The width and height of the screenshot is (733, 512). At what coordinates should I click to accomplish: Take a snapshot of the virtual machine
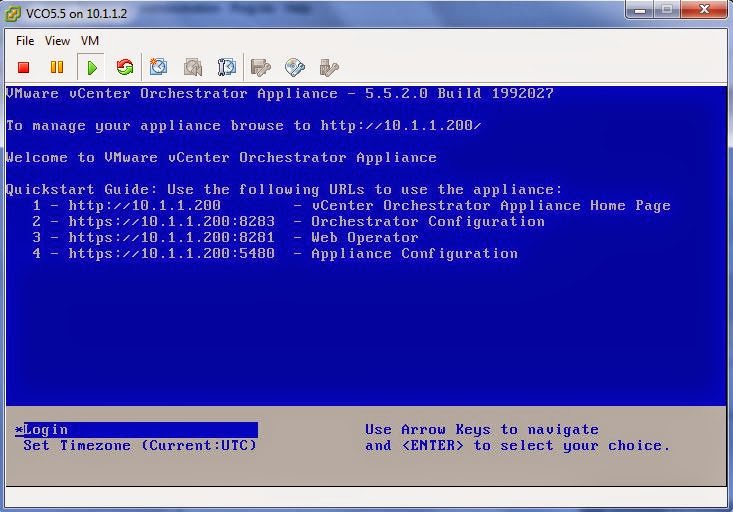(158, 67)
